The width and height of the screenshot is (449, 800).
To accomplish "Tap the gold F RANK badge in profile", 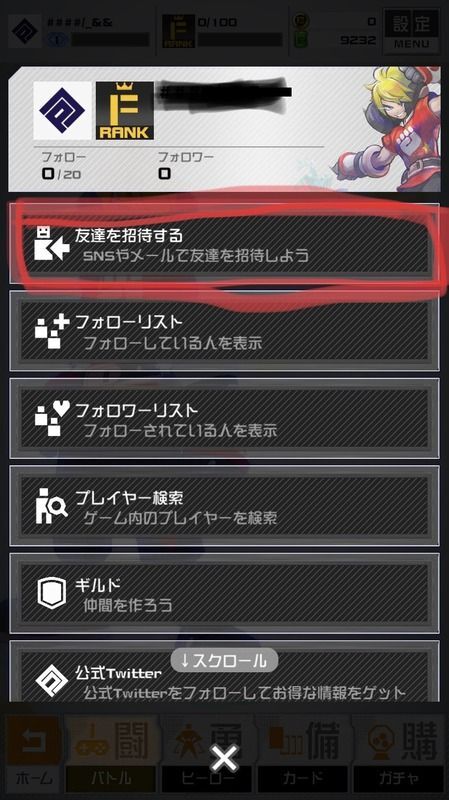I will (x=124, y=111).
